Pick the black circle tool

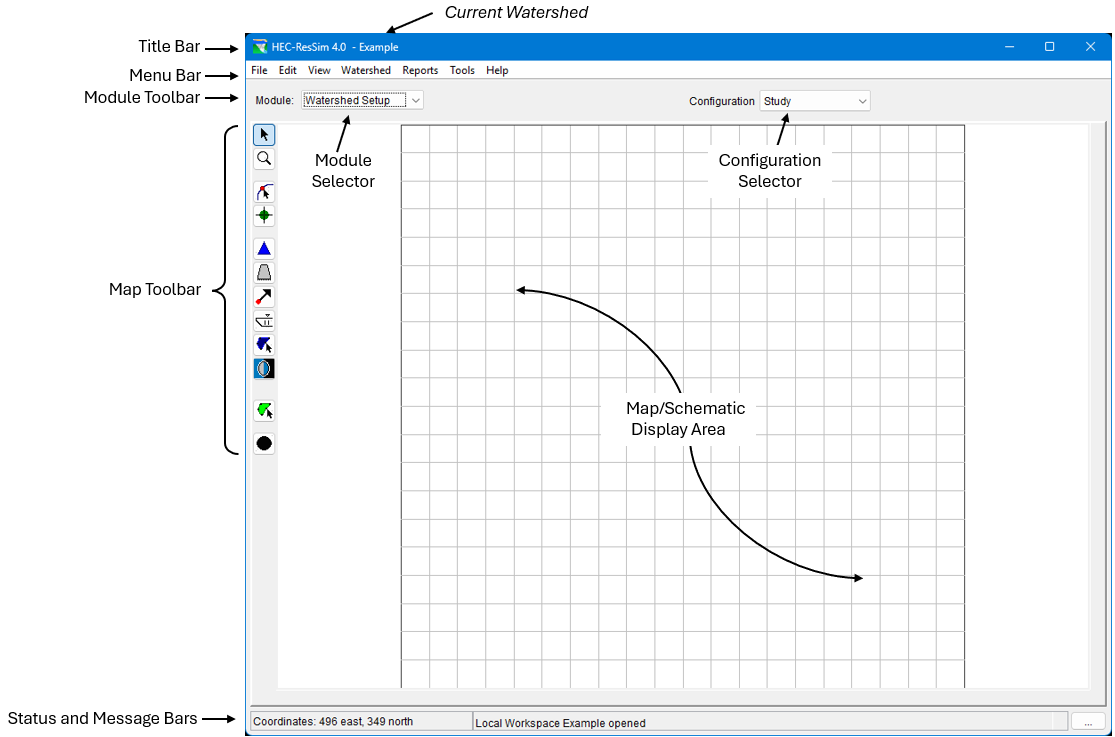point(264,443)
